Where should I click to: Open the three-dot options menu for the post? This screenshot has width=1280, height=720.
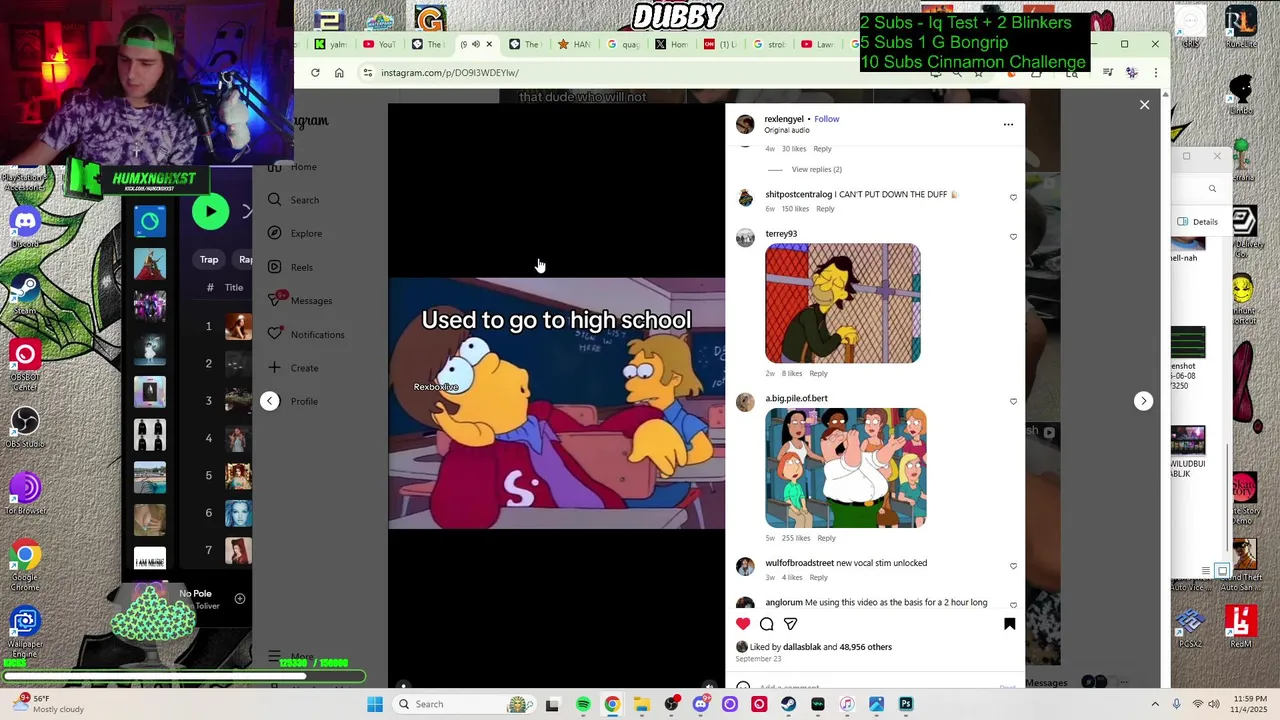pos(1008,124)
